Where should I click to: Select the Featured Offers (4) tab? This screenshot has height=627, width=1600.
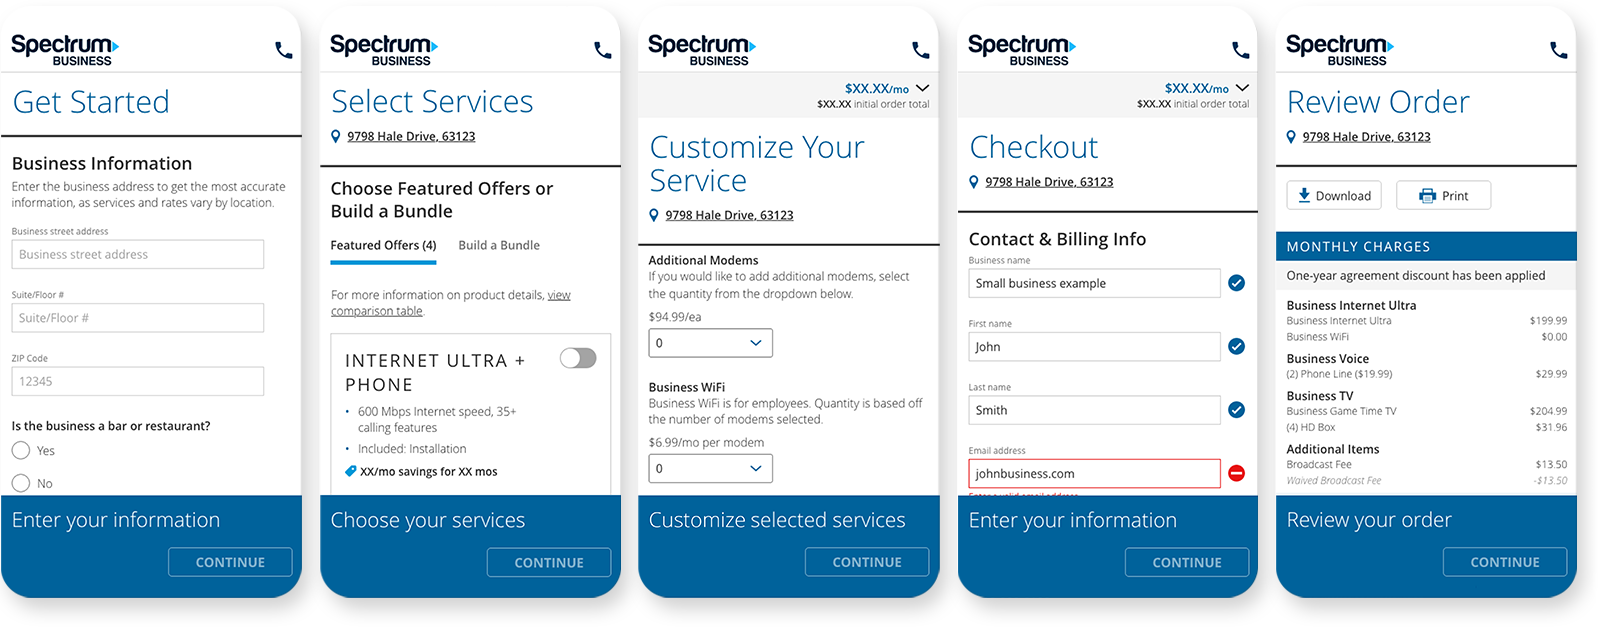[x=383, y=245]
